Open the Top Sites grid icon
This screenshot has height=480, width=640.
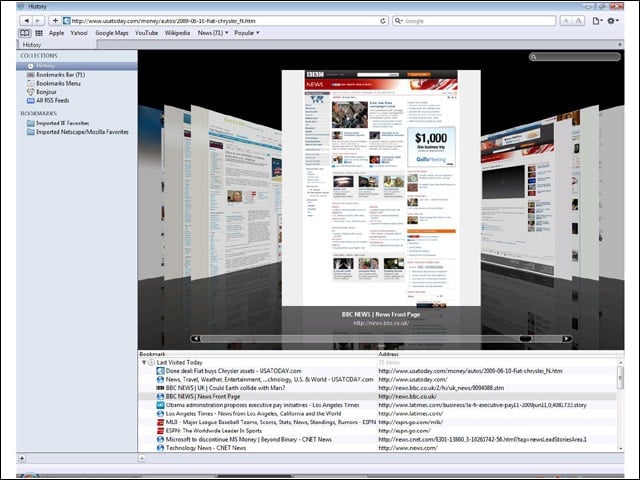[39, 33]
